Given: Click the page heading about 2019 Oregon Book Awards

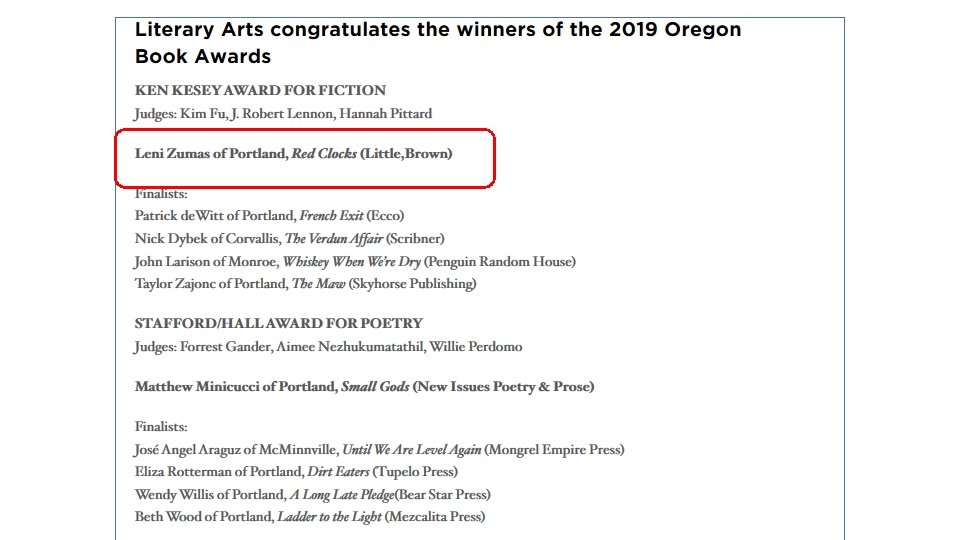Looking at the screenshot, I should 438,42.
